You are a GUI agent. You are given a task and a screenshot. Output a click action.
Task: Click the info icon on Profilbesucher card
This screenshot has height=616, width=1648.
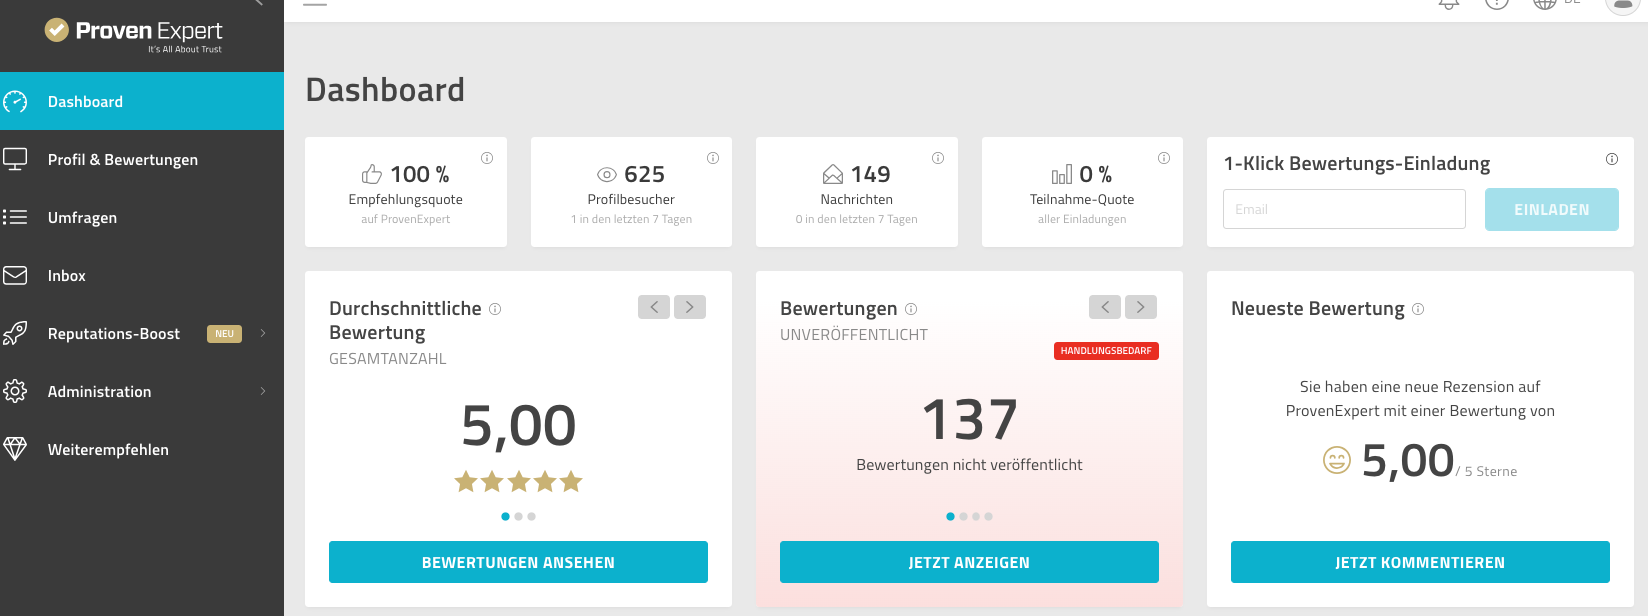pos(713,158)
